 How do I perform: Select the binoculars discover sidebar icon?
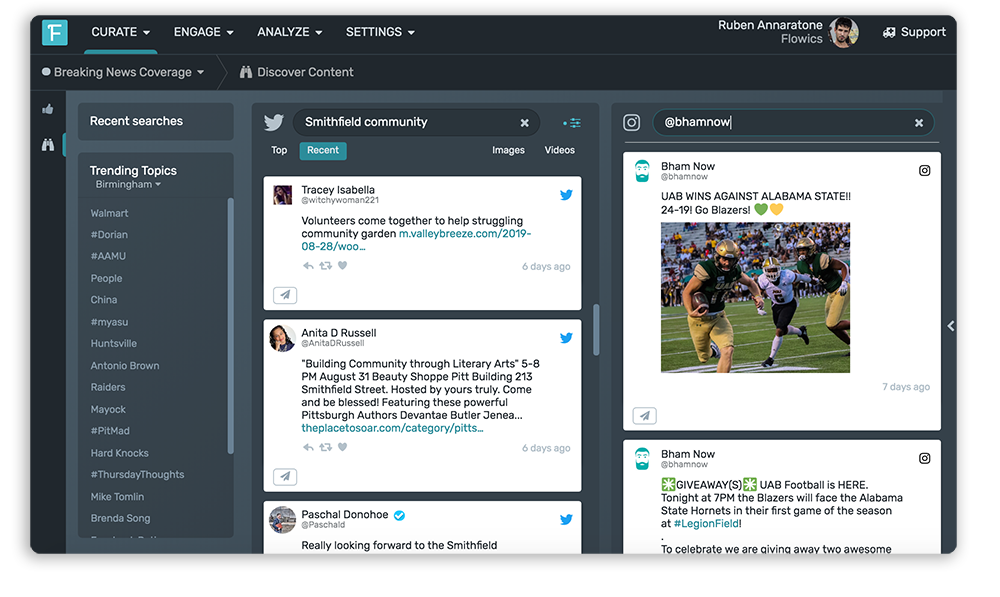48,145
